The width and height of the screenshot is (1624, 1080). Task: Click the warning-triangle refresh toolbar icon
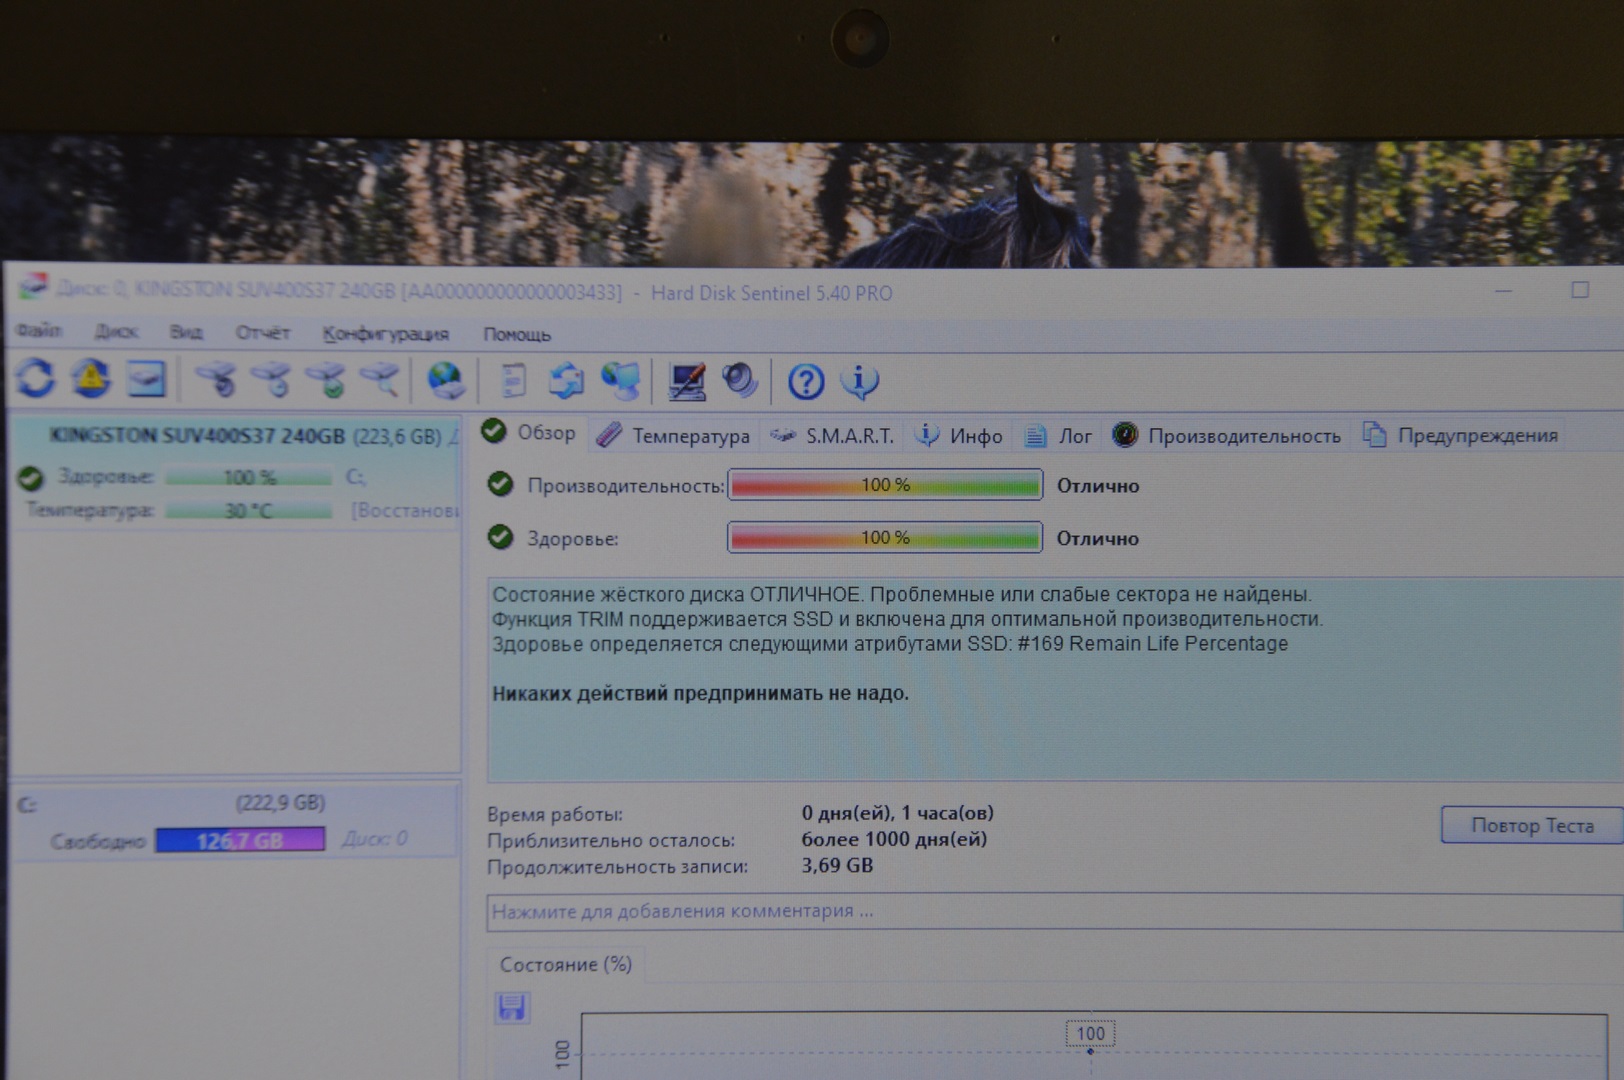point(91,379)
